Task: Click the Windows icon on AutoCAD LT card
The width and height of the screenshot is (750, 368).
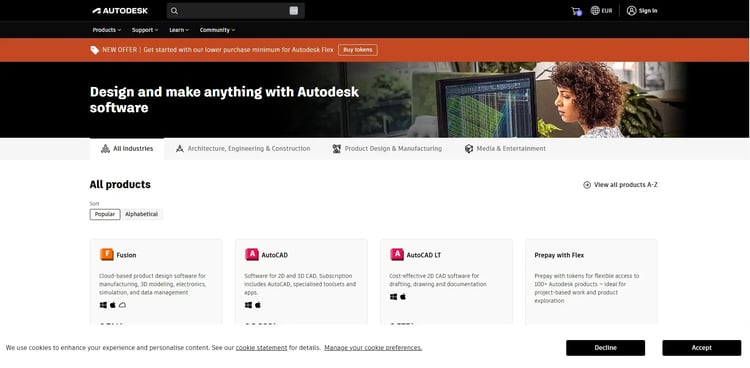Action: (394, 297)
